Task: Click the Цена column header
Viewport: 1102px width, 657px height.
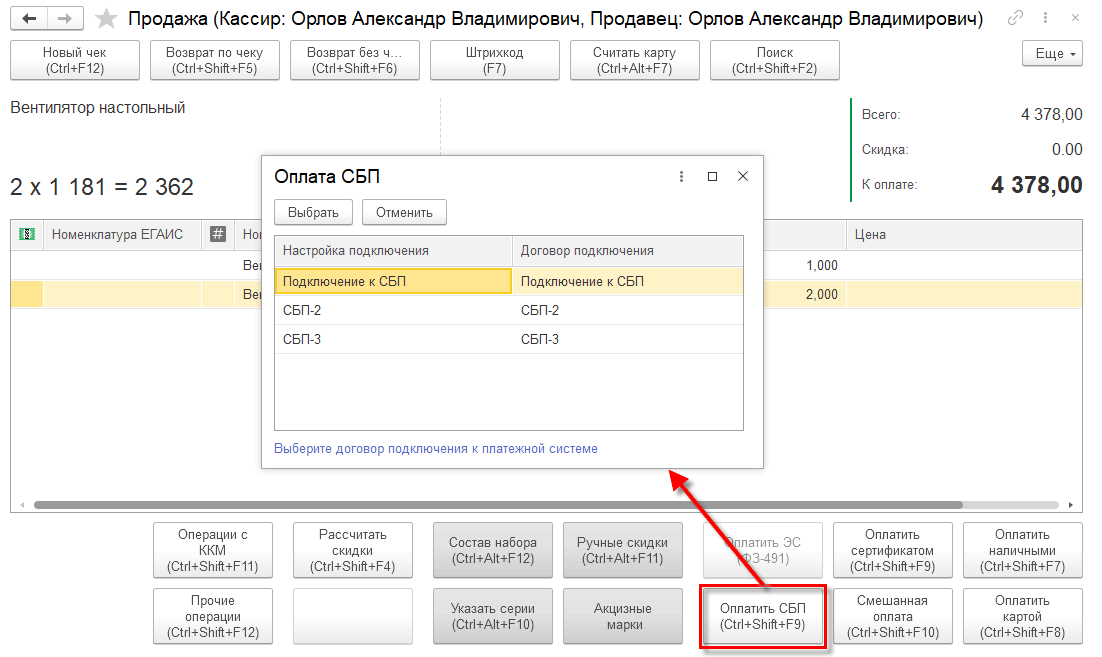Action: coord(964,234)
